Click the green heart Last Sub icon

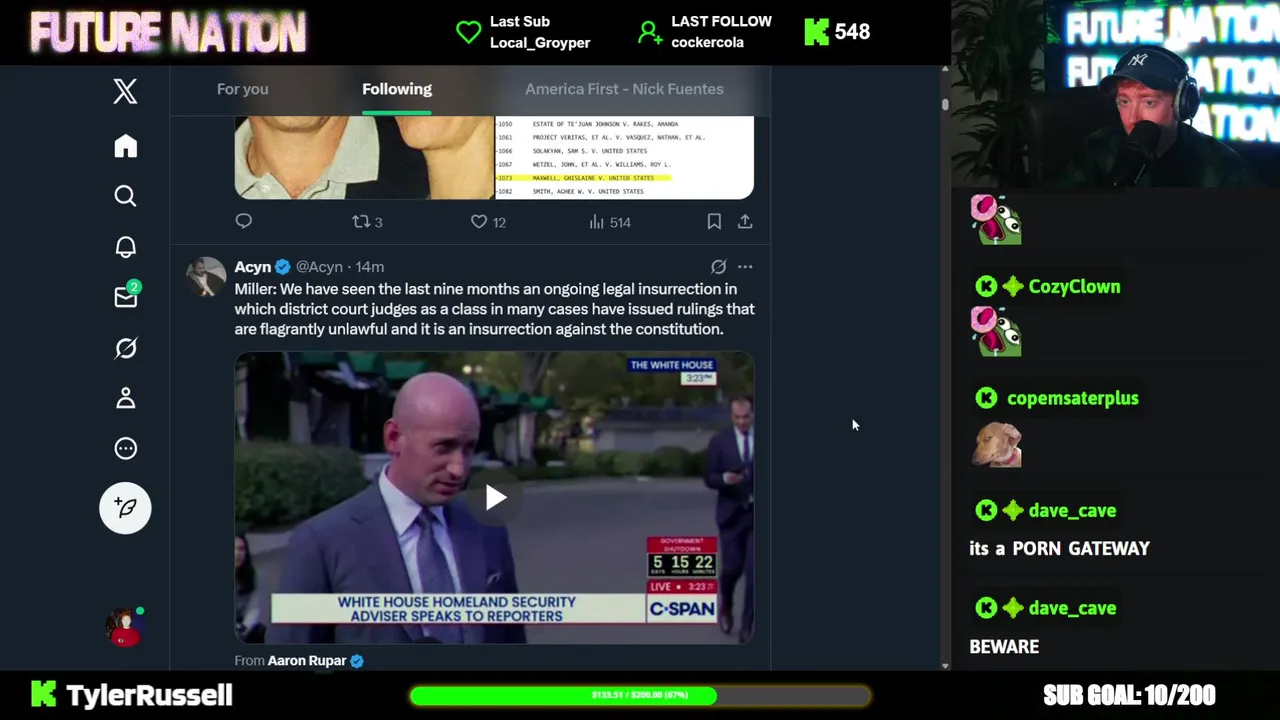468,32
